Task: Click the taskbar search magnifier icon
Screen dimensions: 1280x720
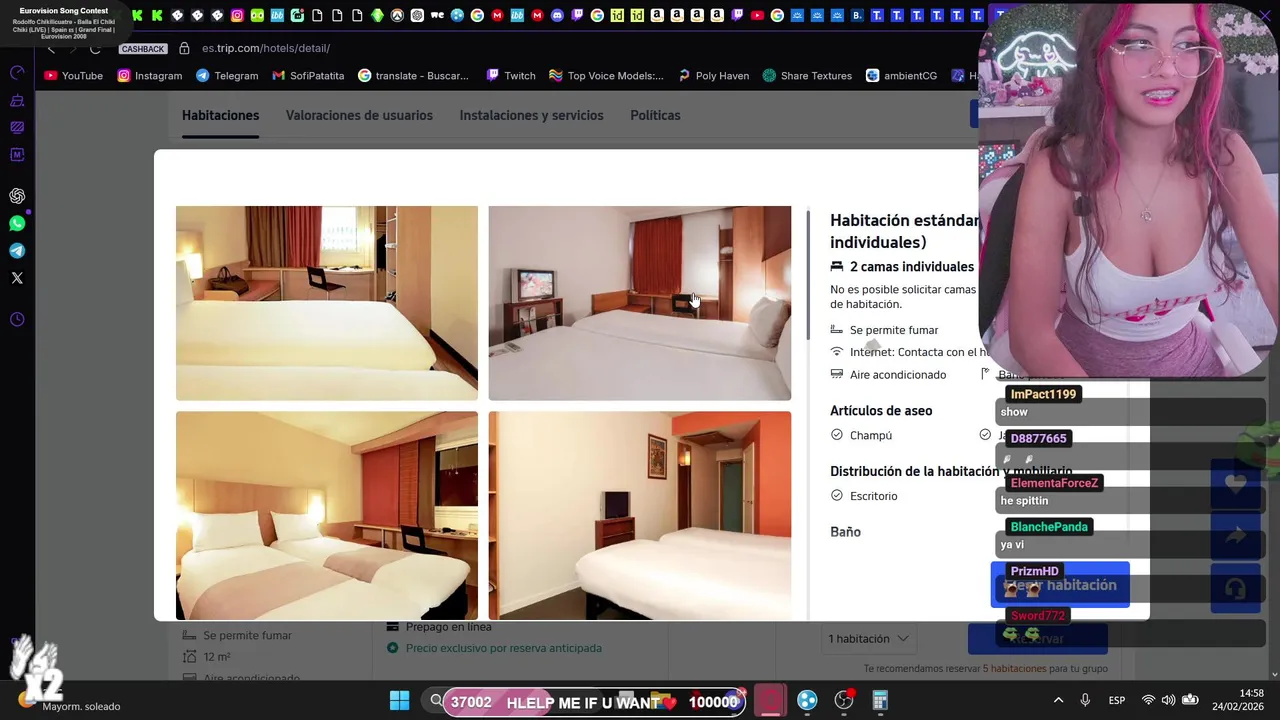Action: click(x=436, y=701)
